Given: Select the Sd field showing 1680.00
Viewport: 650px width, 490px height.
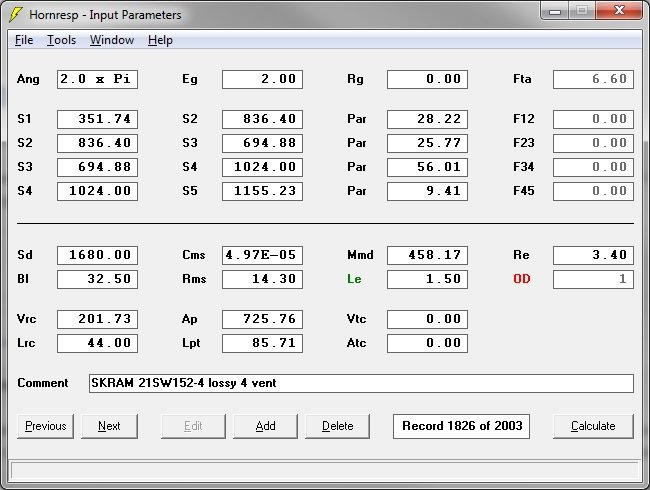Looking at the screenshot, I should [97, 255].
